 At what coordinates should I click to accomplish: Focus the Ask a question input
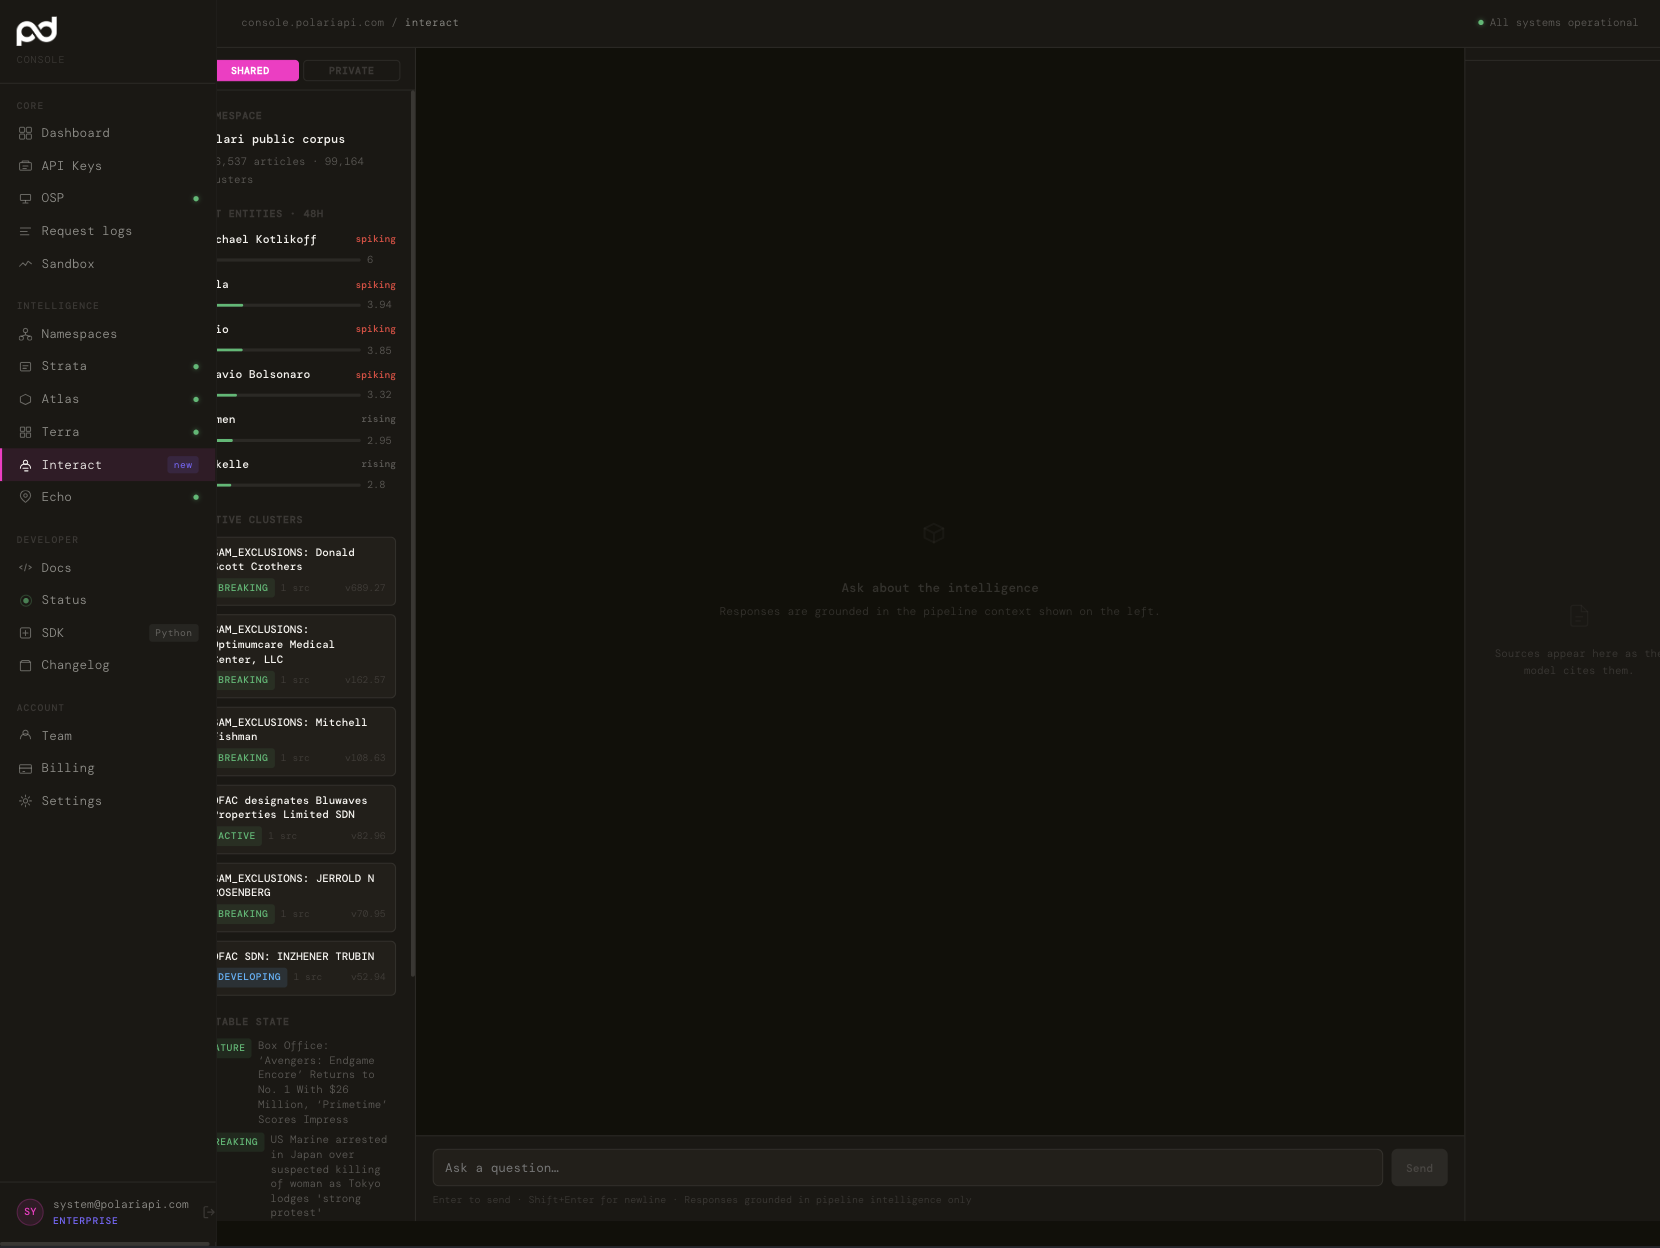[907, 1168]
